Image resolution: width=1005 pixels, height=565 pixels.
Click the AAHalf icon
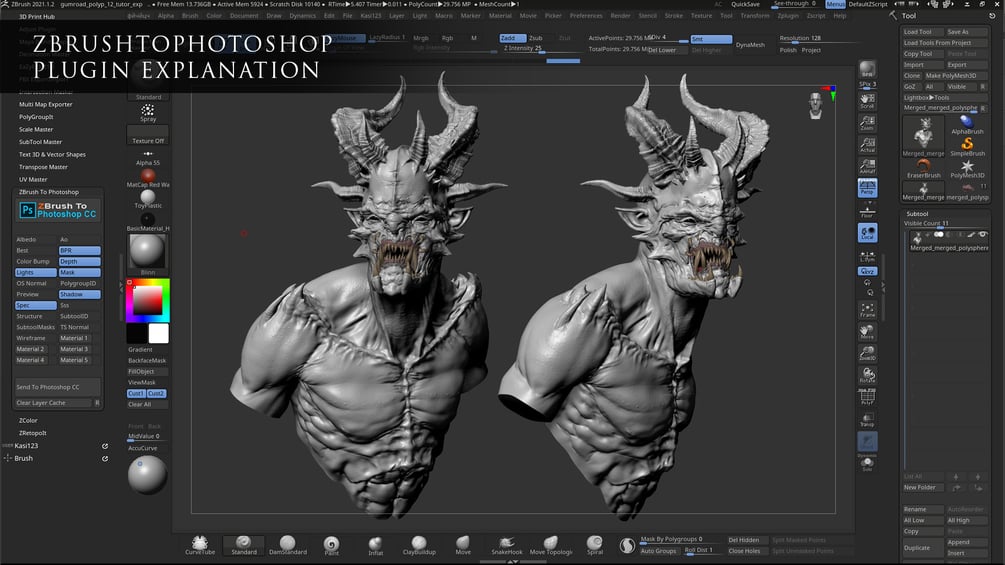[867, 166]
